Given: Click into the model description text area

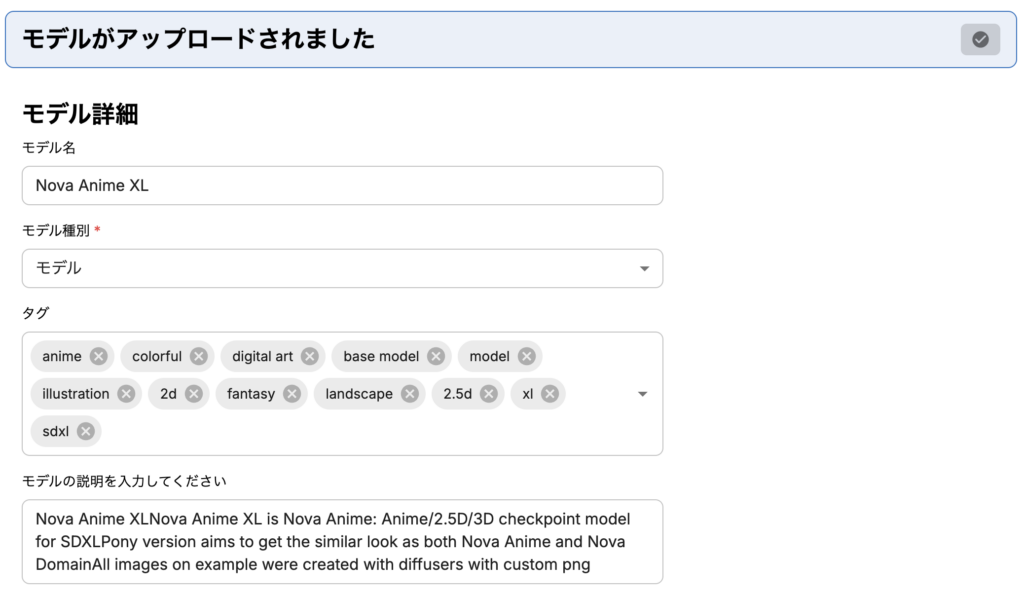Looking at the screenshot, I should tap(342, 541).
